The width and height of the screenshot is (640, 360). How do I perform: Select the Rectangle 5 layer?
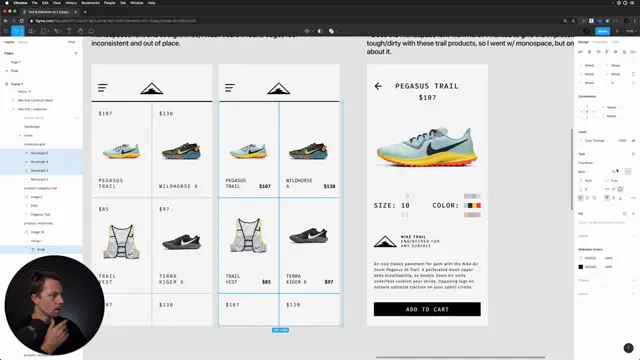(41, 153)
